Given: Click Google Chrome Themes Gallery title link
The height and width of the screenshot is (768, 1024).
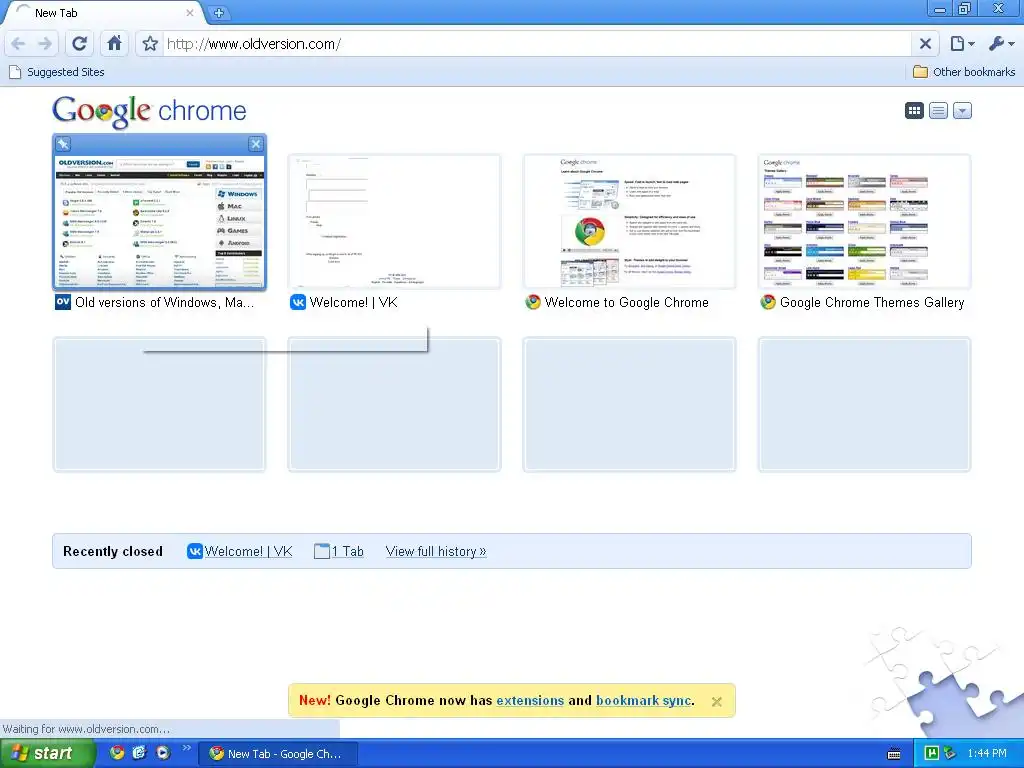Looking at the screenshot, I should [x=872, y=302].
